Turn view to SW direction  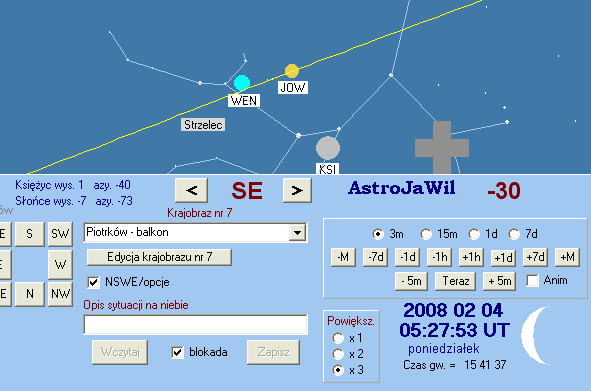pyautogui.click(x=60, y=234)
